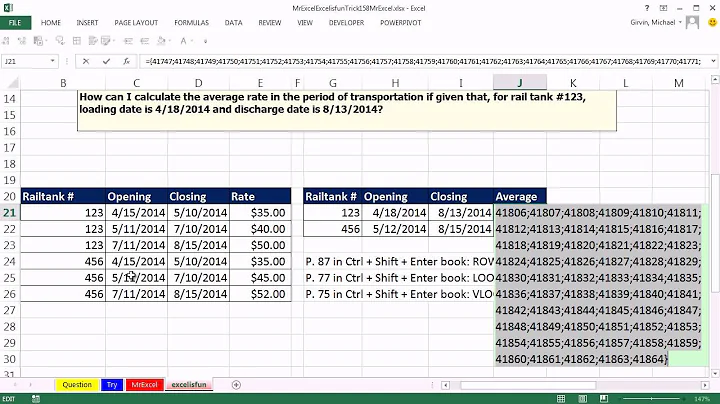This screenshot has width=720, height=404.
Task: Select row 21 header
Action: point(10,213)
